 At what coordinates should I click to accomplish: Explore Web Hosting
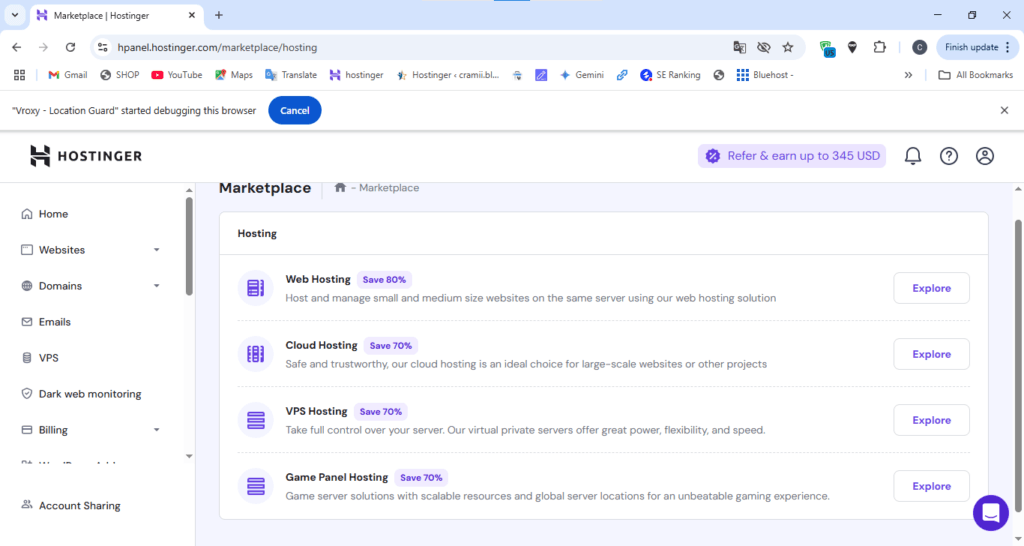click(931, 288)
